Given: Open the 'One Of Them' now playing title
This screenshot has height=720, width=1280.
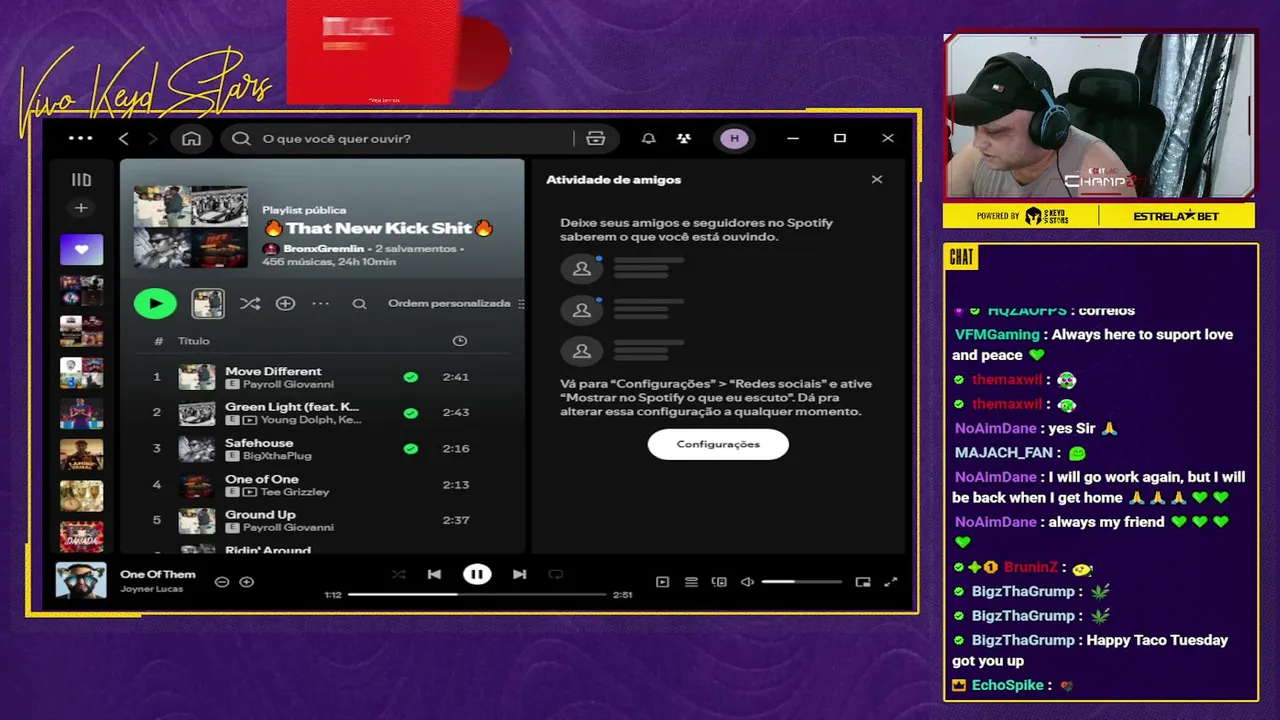Looking at the screenshot, I should point(158,574).
